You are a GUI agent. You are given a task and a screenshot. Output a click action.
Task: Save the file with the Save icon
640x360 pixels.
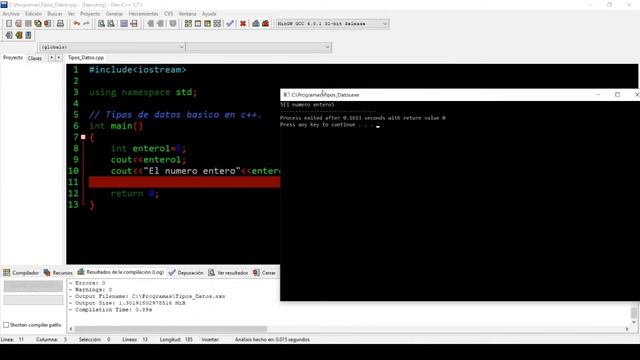(x=28, y=24)
